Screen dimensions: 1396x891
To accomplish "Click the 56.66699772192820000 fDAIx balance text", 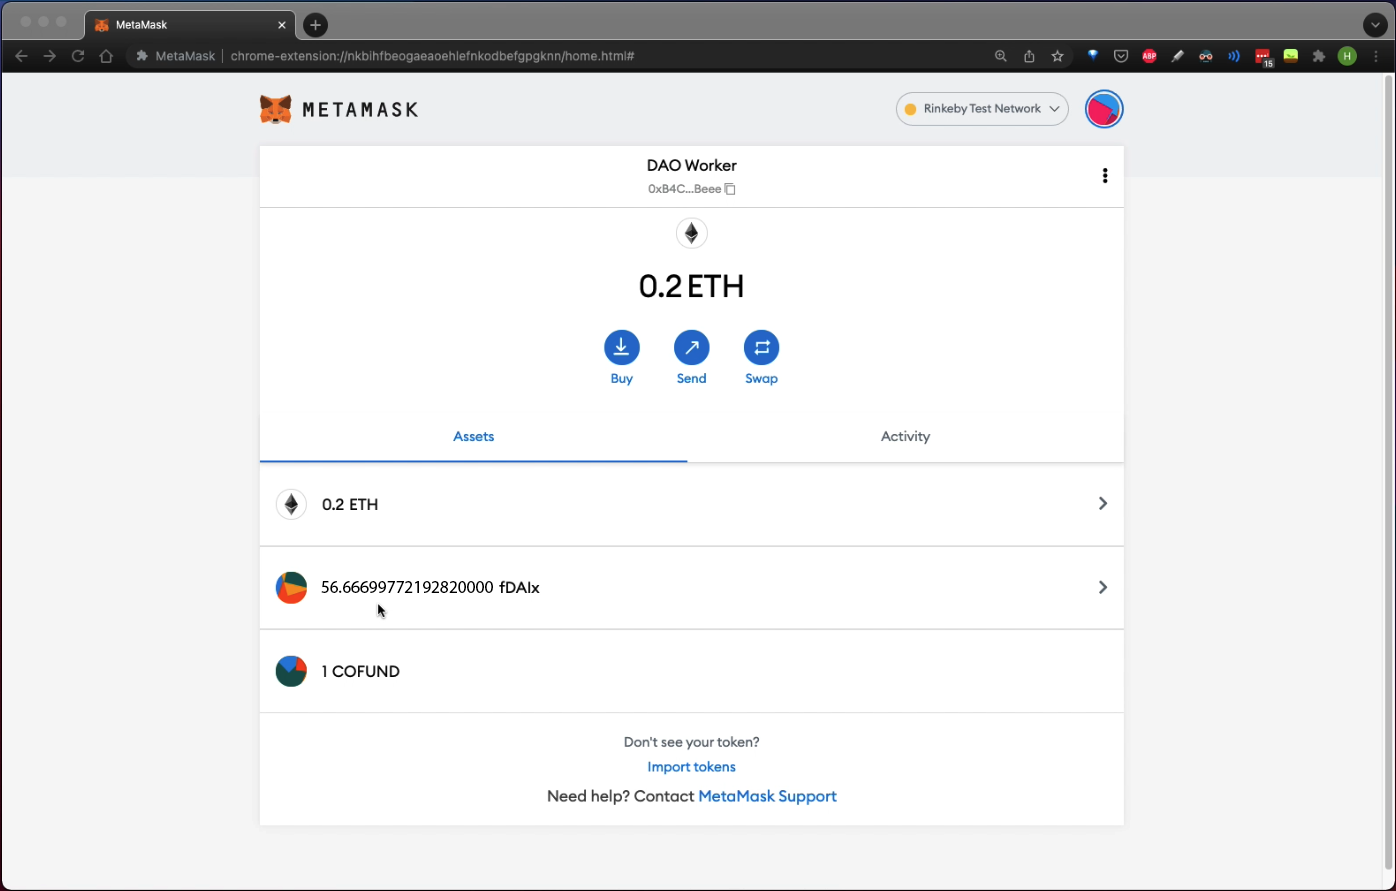I will tap(430, 588).
